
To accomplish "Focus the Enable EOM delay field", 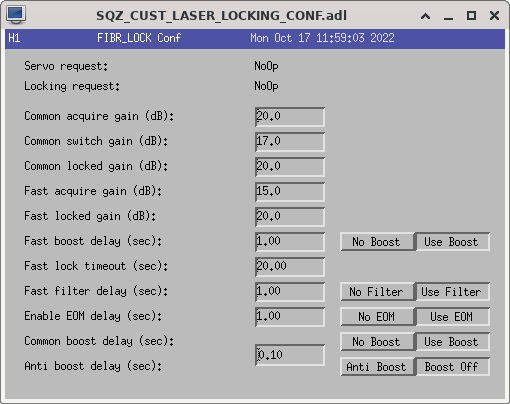I will [x=290, y=317].
